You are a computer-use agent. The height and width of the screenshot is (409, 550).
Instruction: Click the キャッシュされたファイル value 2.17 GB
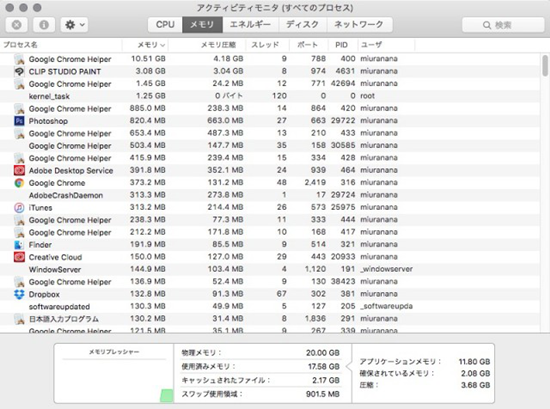pyautogui.click(x=326, y=380)
